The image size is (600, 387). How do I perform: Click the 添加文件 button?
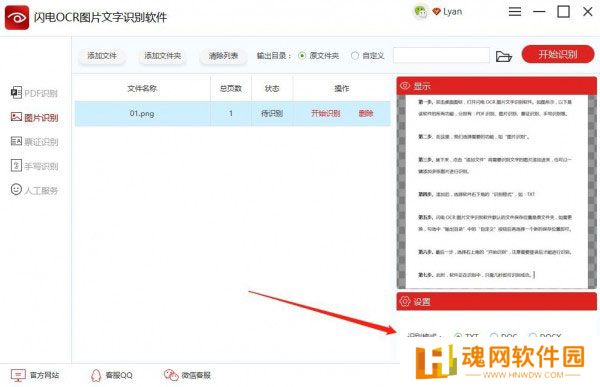(102, 56)
